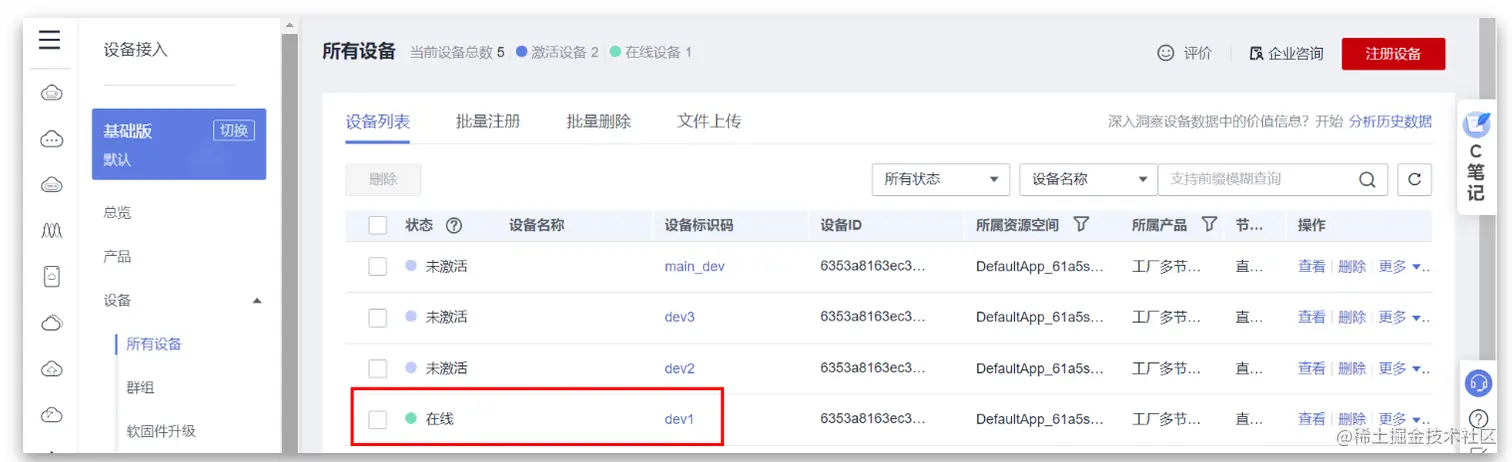
Task: Open the dev3 device link
Action: click(x=680, y=317)
